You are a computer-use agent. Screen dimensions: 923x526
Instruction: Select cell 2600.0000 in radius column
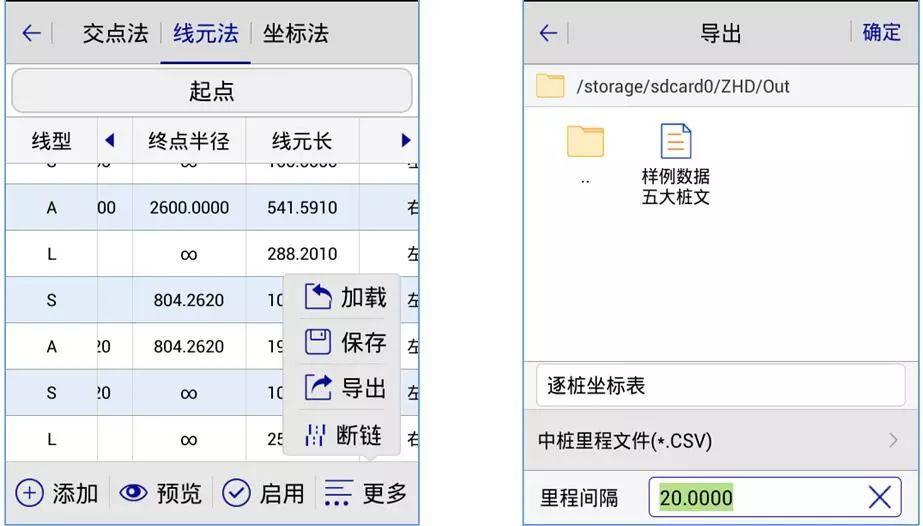[x=189, y=208]
